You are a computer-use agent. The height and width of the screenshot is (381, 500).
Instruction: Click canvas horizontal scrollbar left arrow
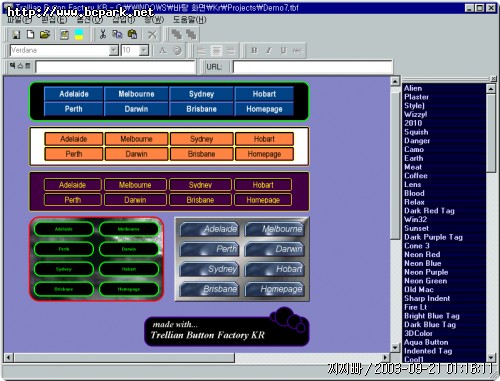8,358
